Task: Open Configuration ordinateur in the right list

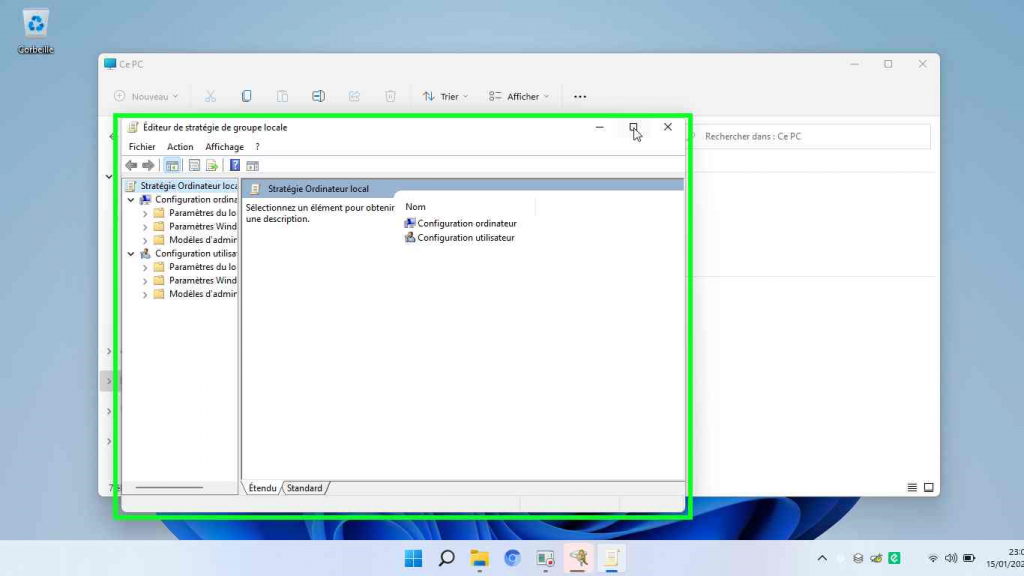Action: pos(466,224)
